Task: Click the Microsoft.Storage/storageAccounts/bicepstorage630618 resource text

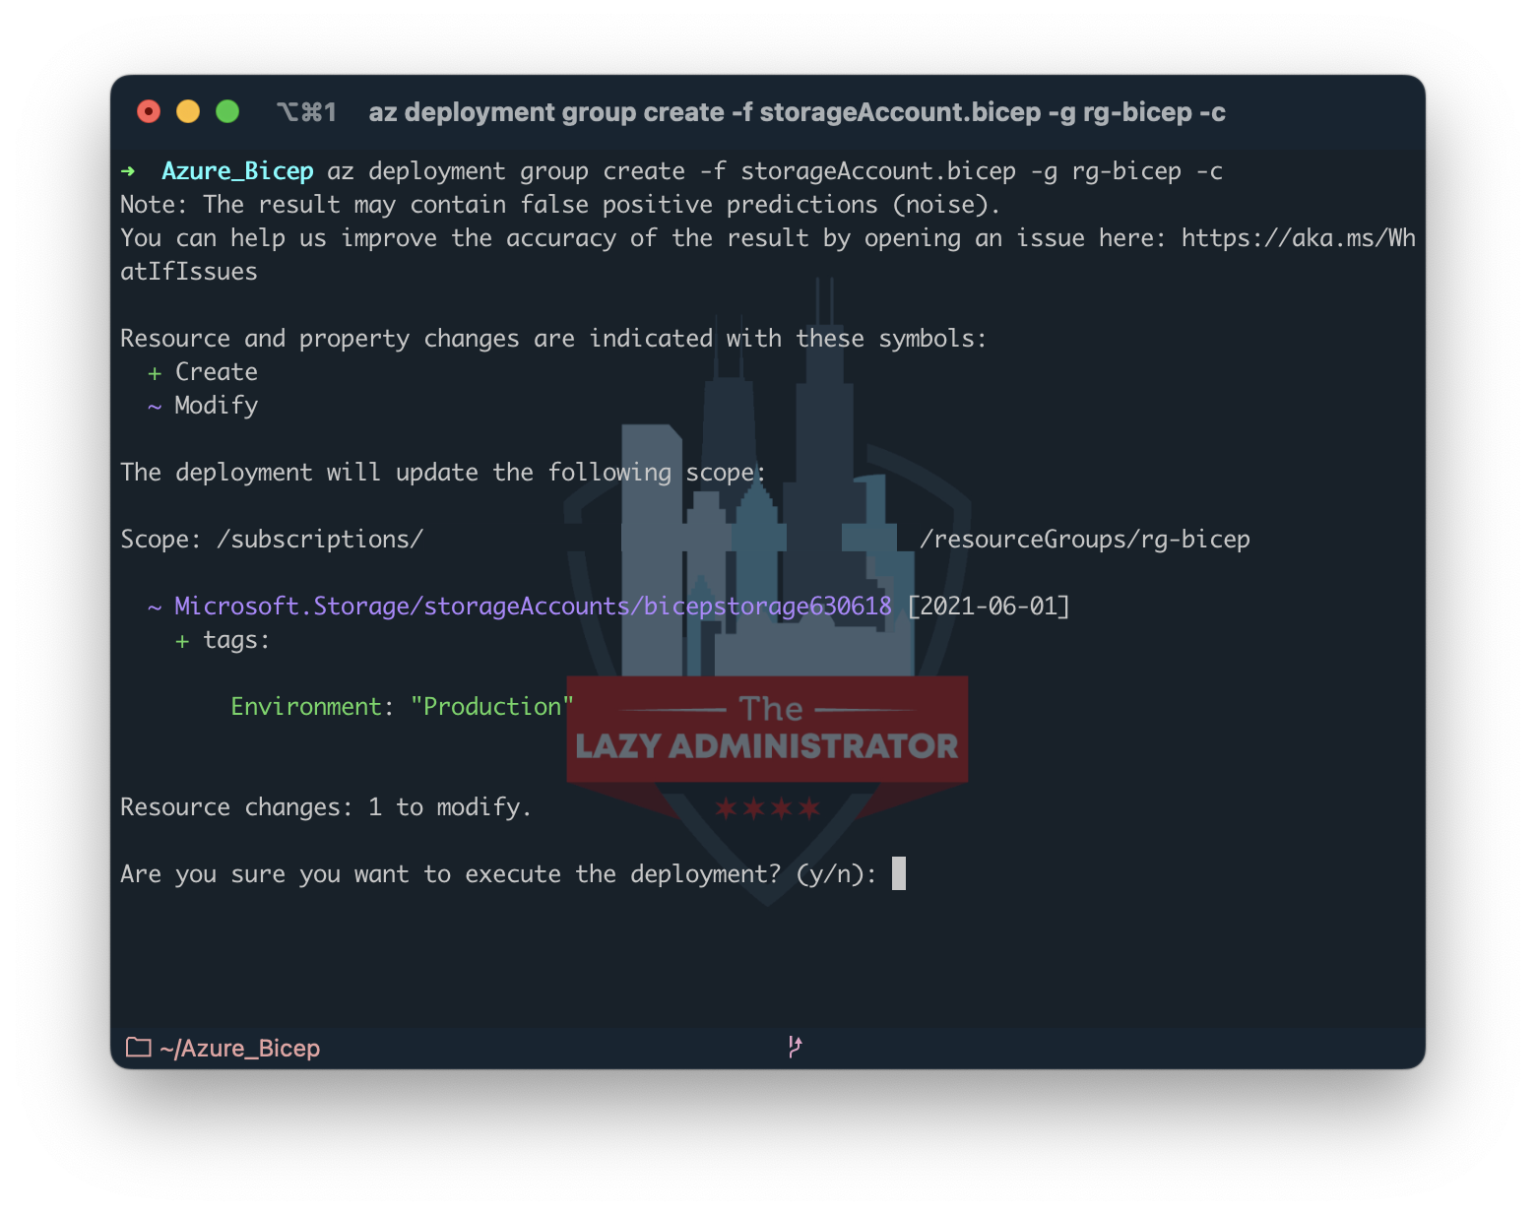Action: tap(533, 606)
